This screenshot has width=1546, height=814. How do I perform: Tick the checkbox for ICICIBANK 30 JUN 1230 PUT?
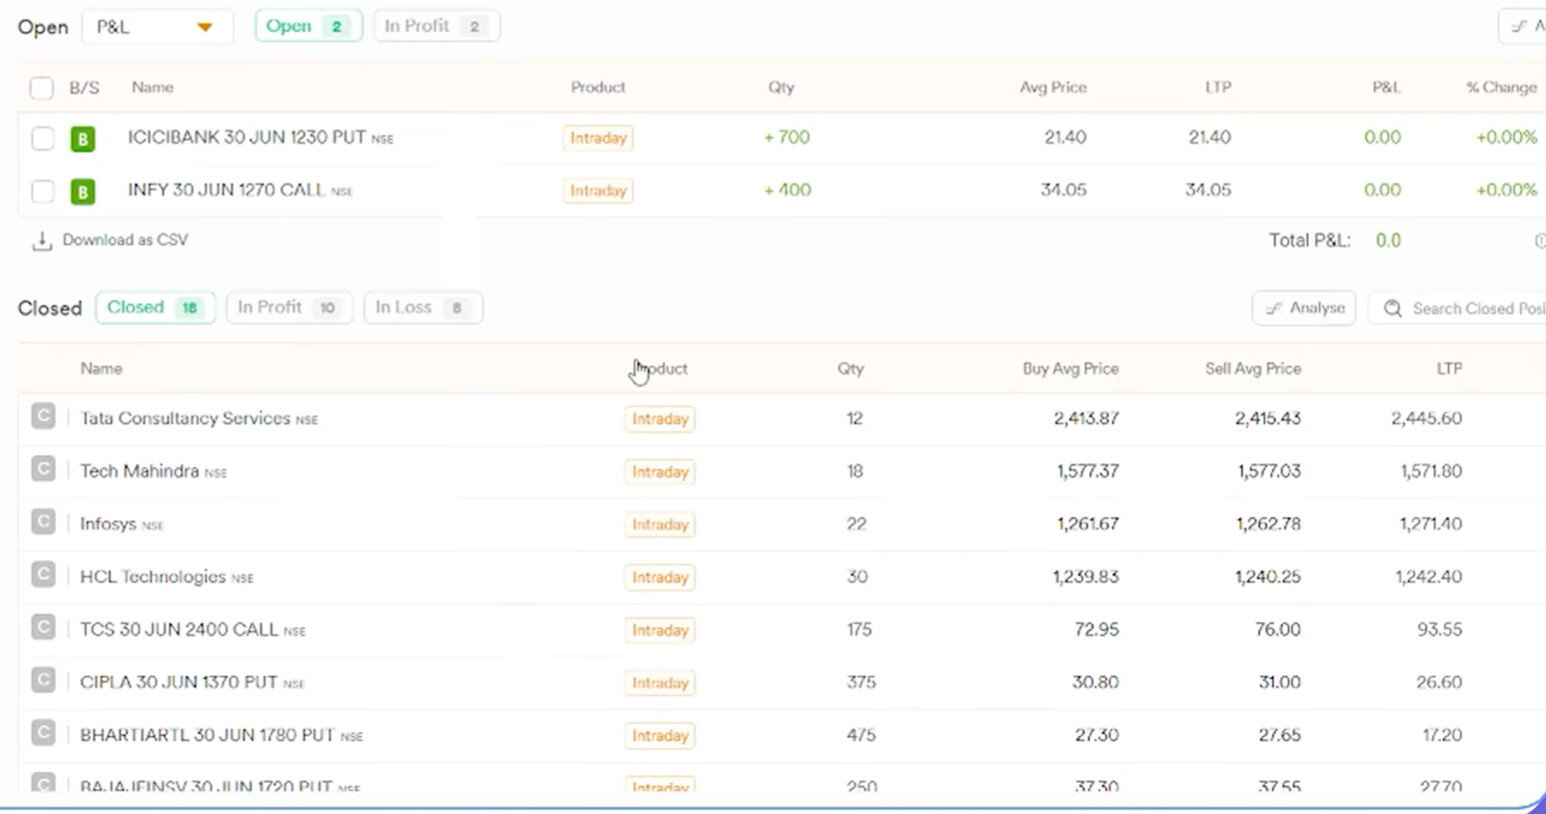42,138
